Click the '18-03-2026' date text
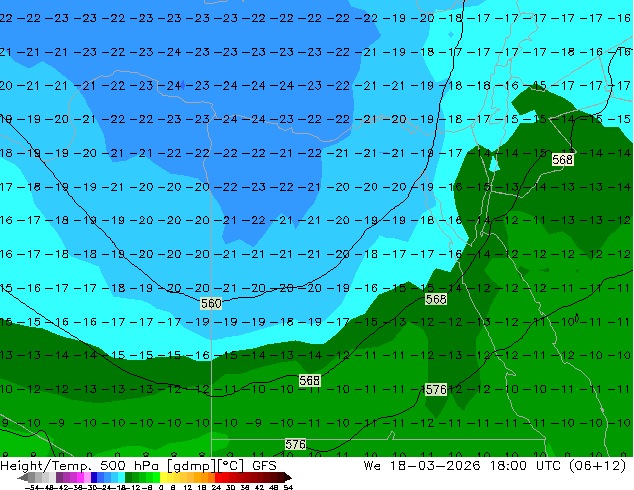The image size is (634, 490). point(435,466)
